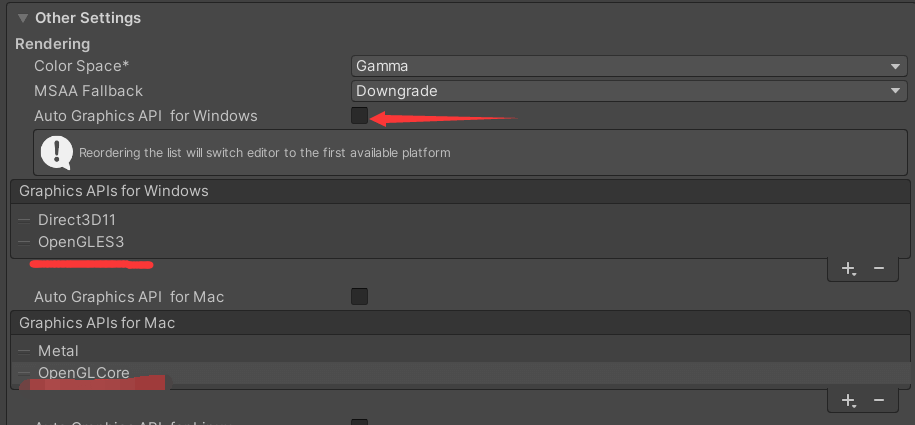The image size is (915, 425).
Task: Grab the OpenGLCore reorder handle
Action: pos(24,373)
